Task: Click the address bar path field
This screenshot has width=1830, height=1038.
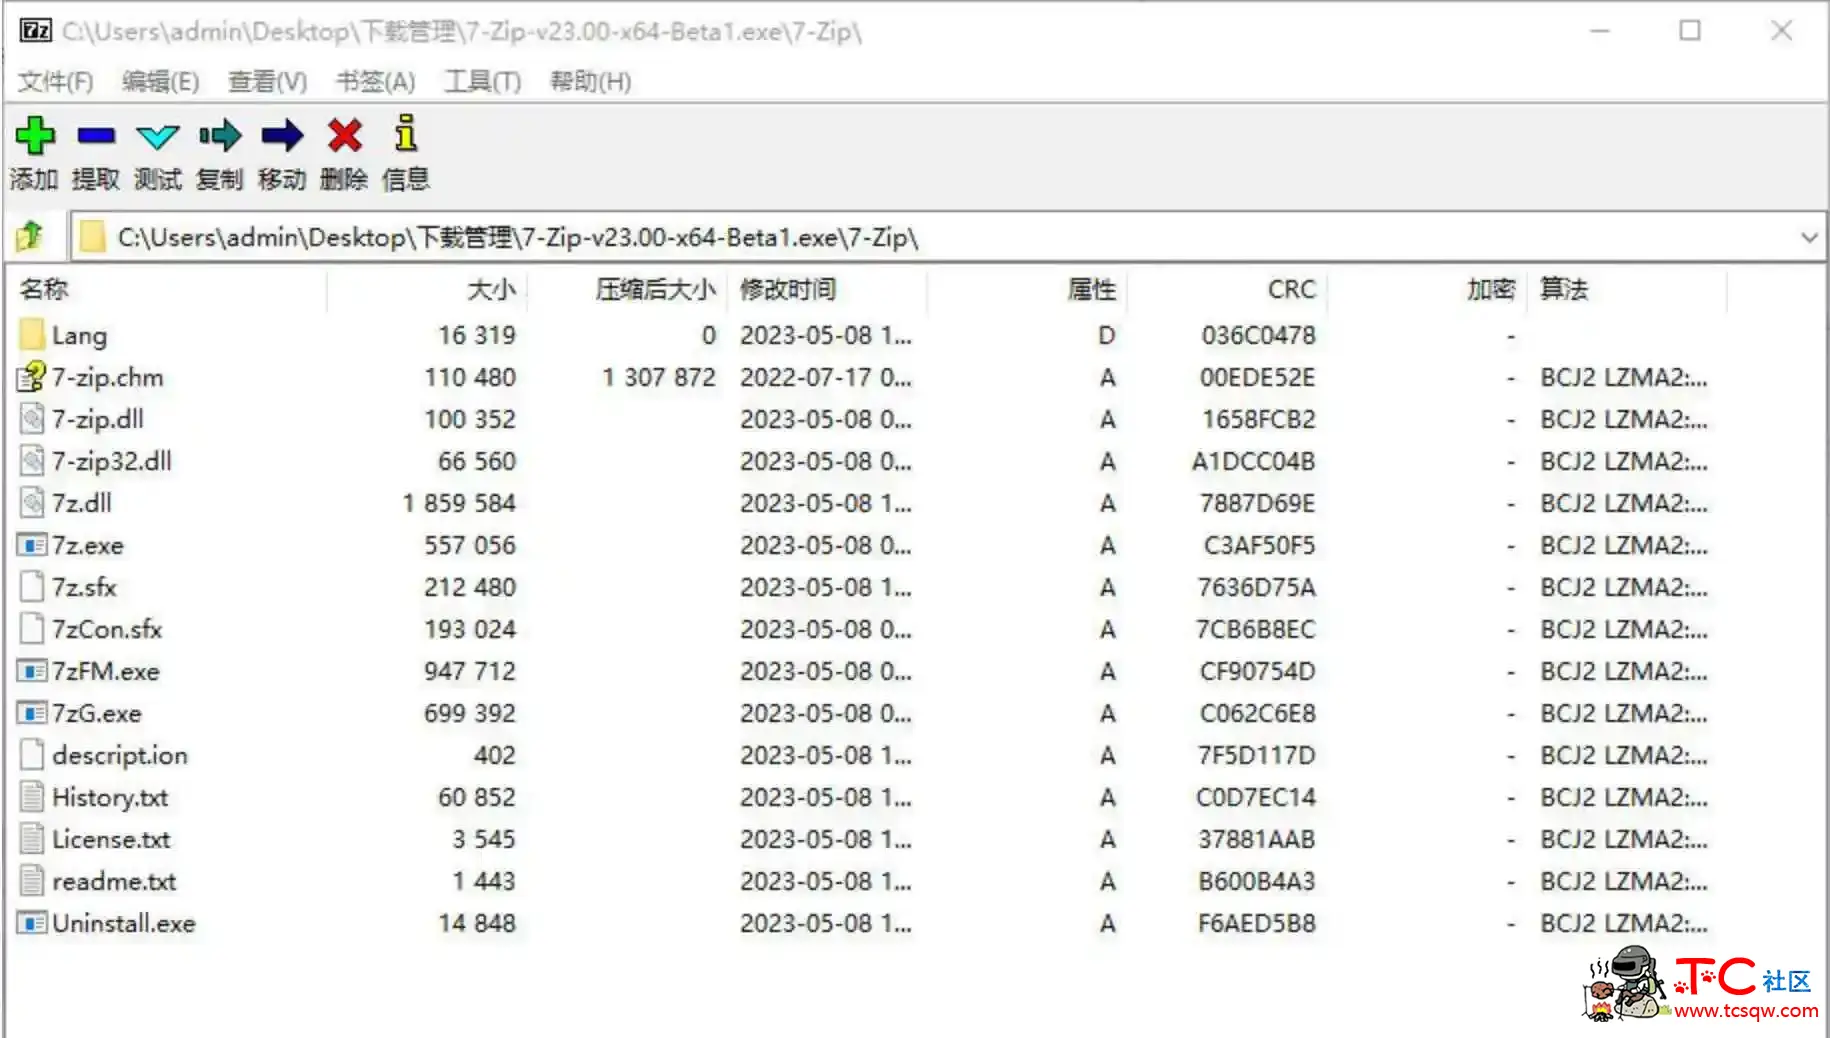Action: (x=946, y=238)
